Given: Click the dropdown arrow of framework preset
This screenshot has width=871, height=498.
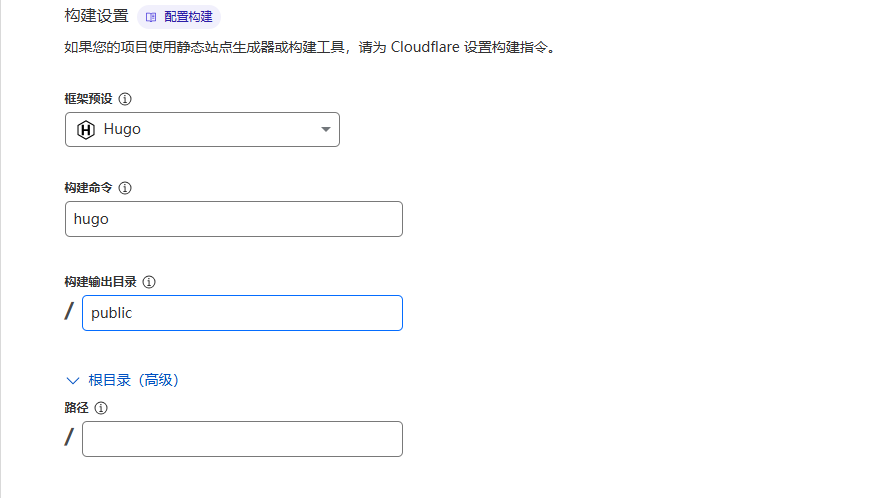Looking at the screenshot, I should pos(325,130).
